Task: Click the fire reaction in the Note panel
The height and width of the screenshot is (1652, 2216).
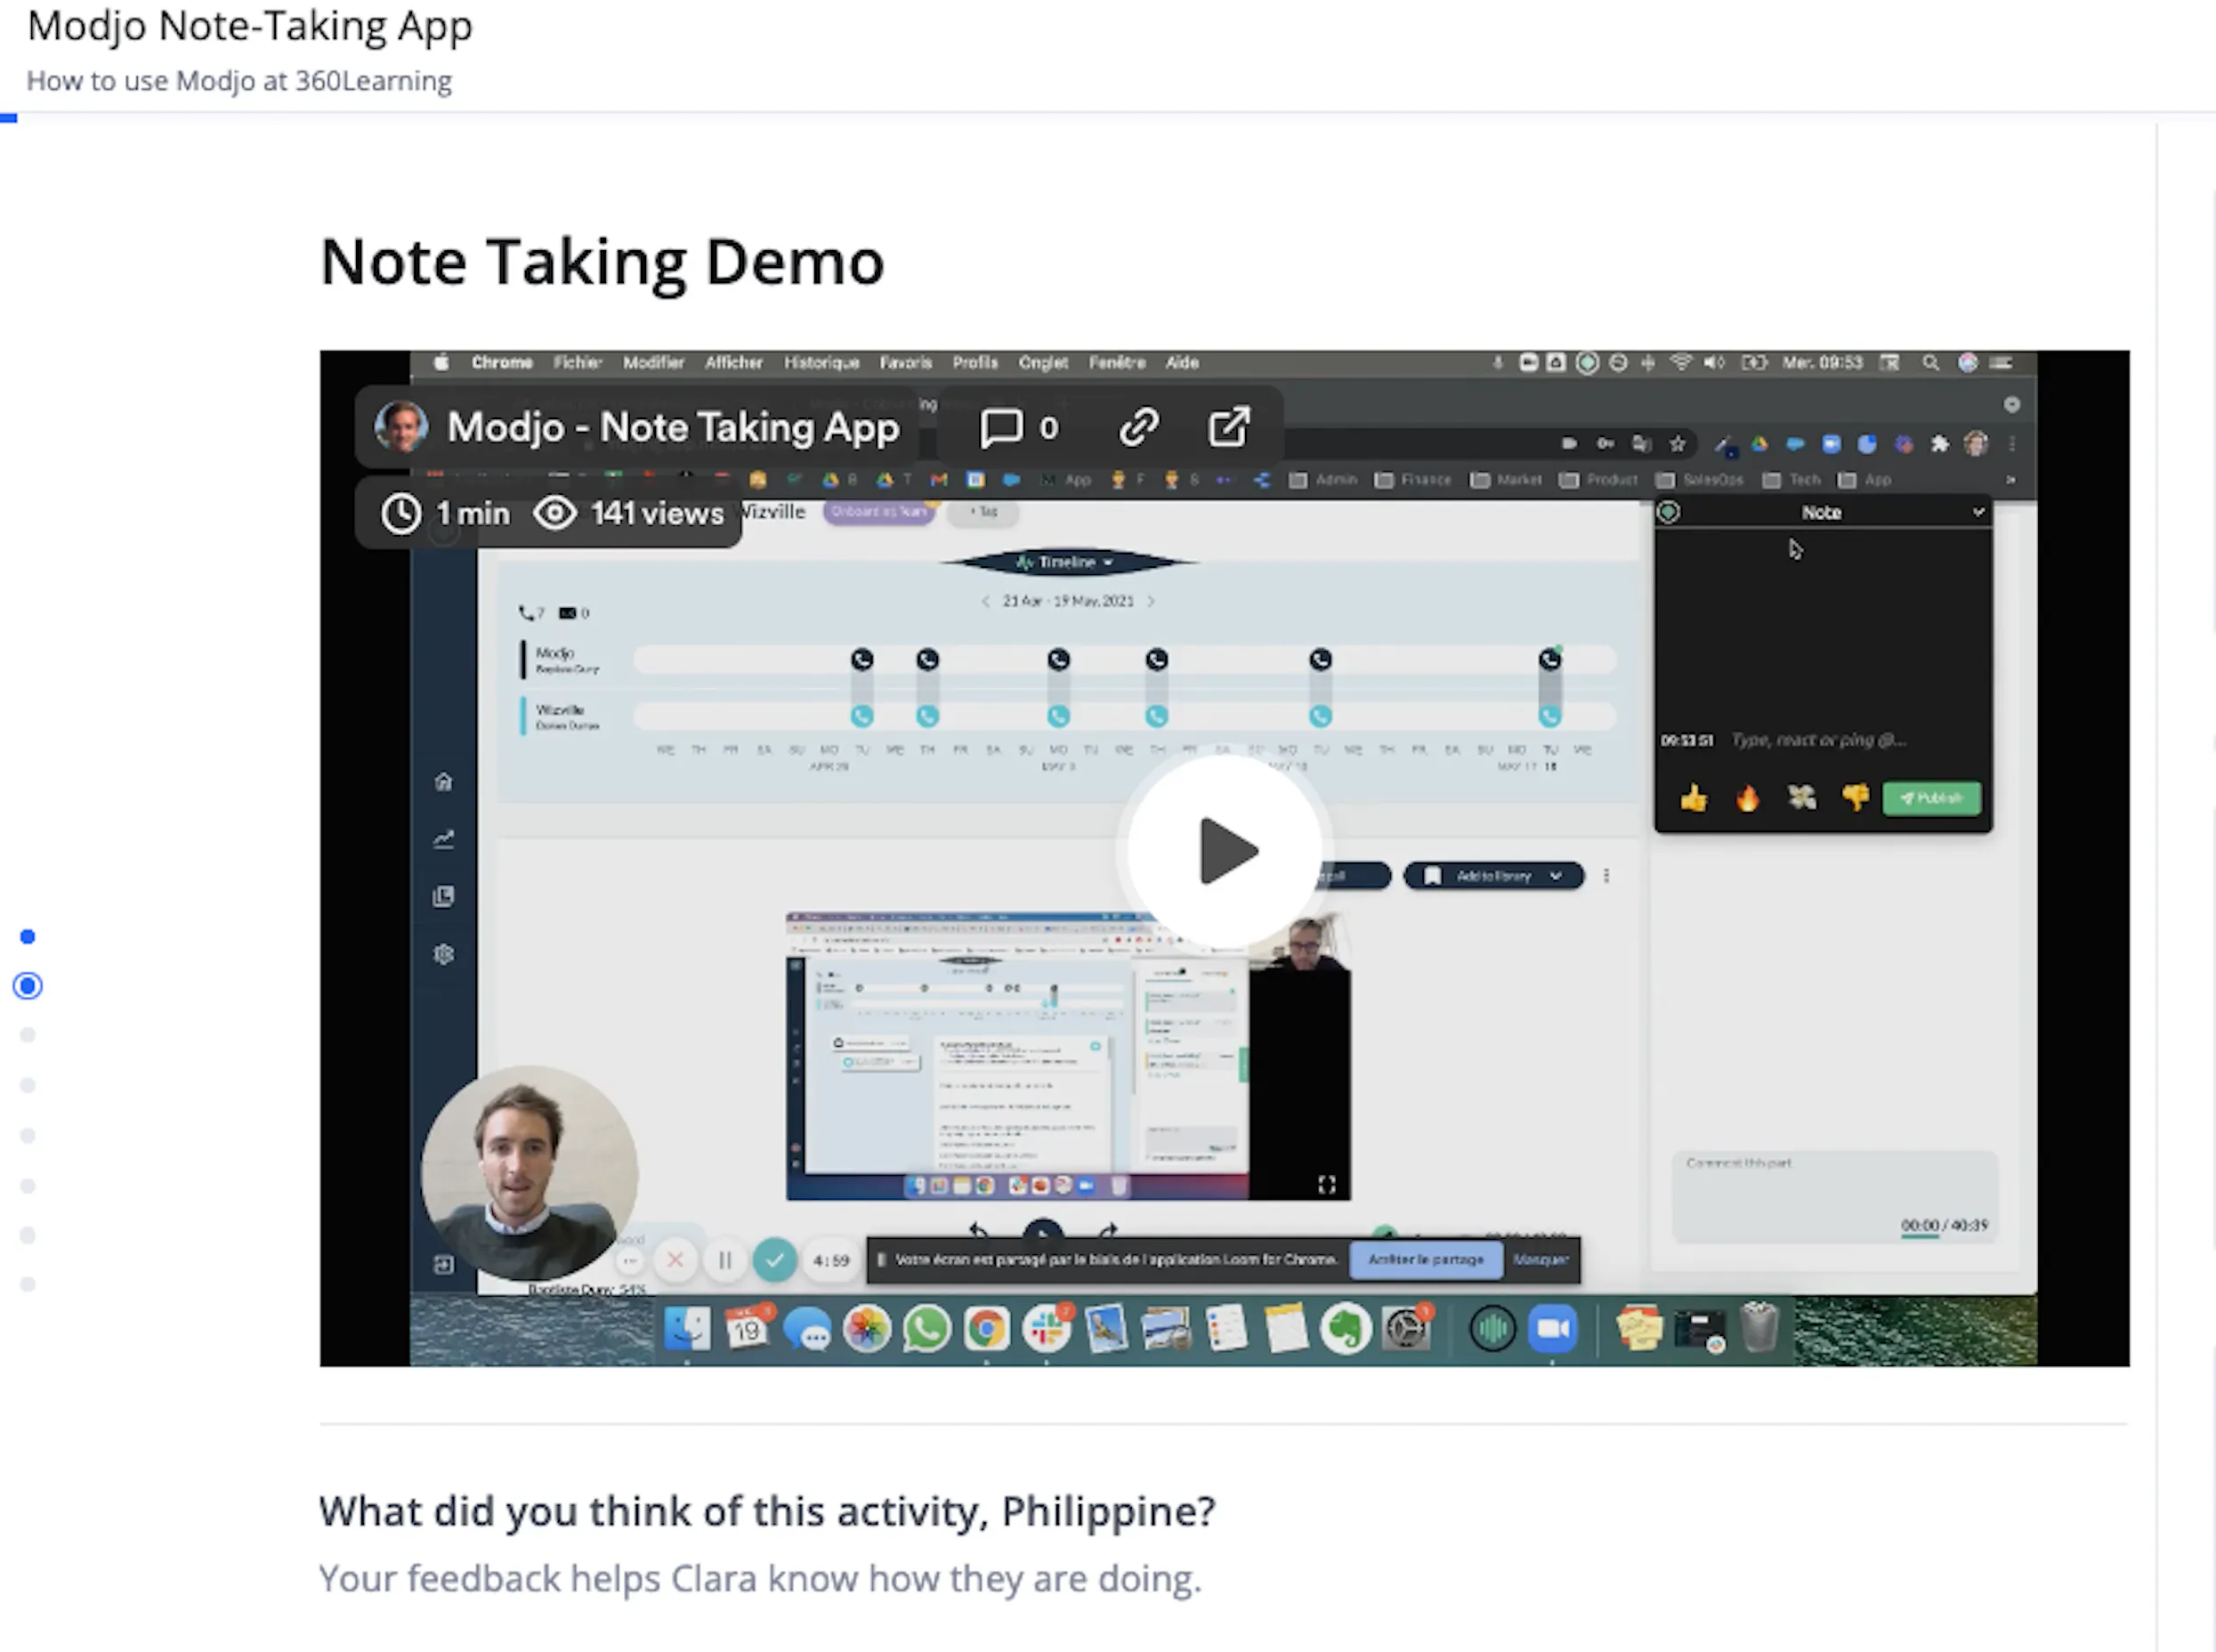Action: point(1748,798)
